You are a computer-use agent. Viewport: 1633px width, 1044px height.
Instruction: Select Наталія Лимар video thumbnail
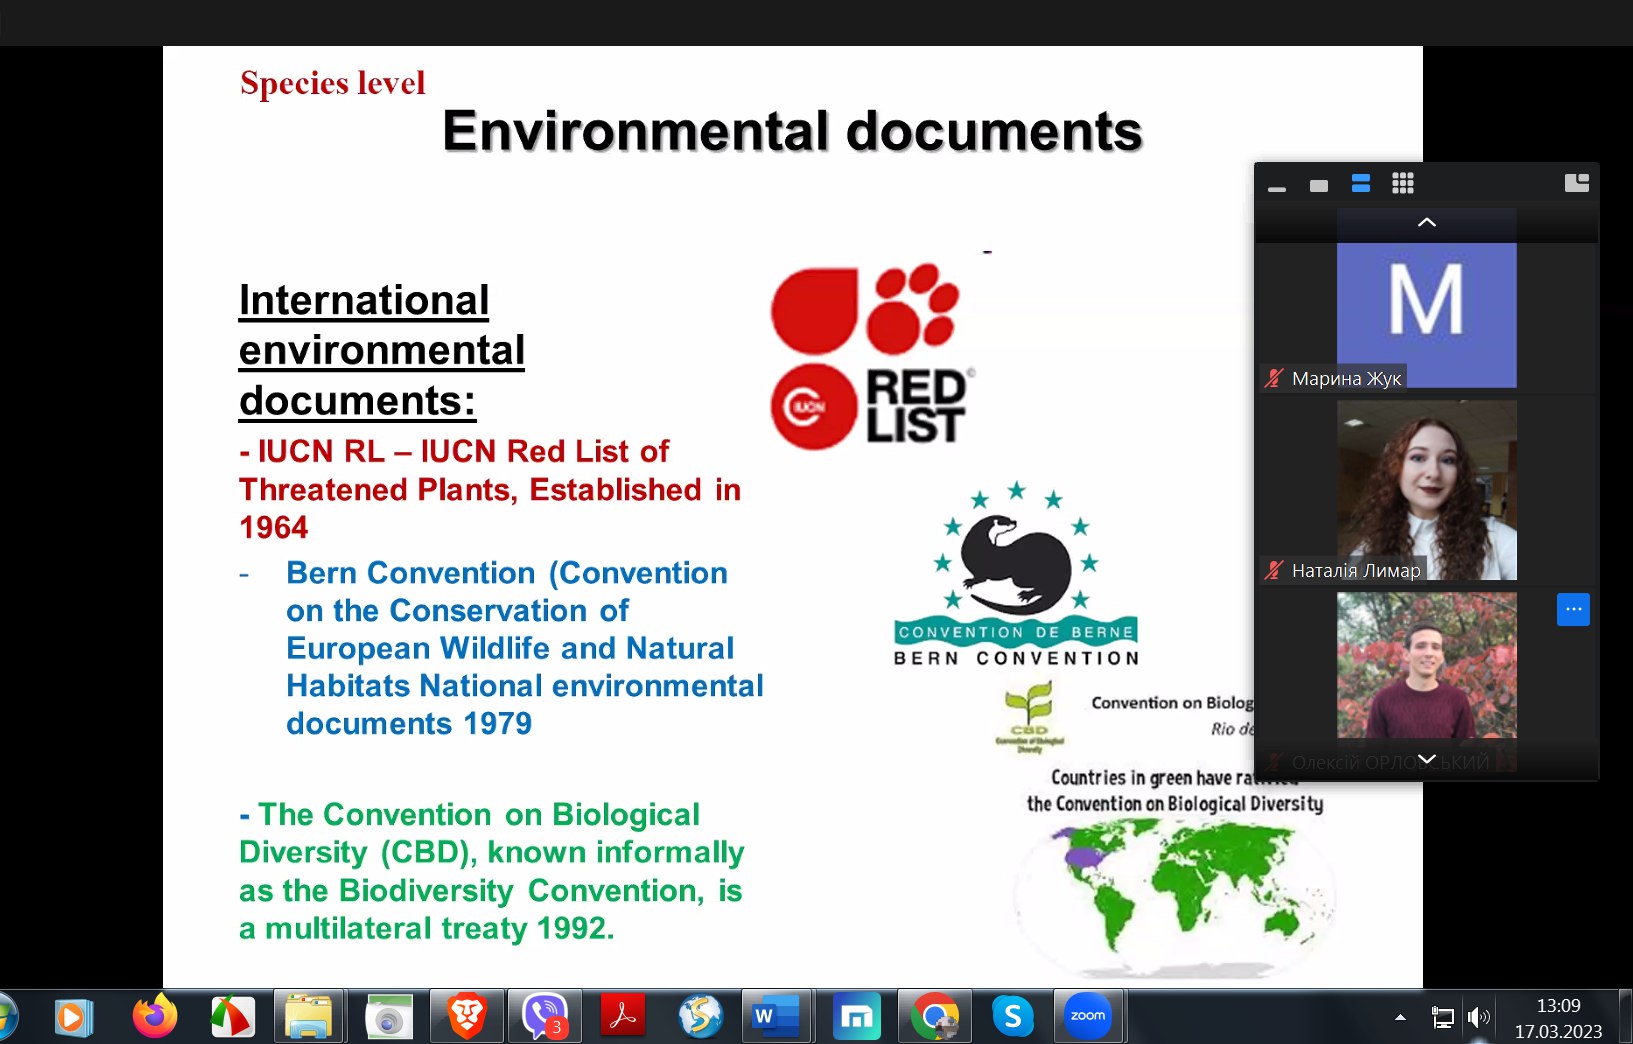pos(1427,490)
